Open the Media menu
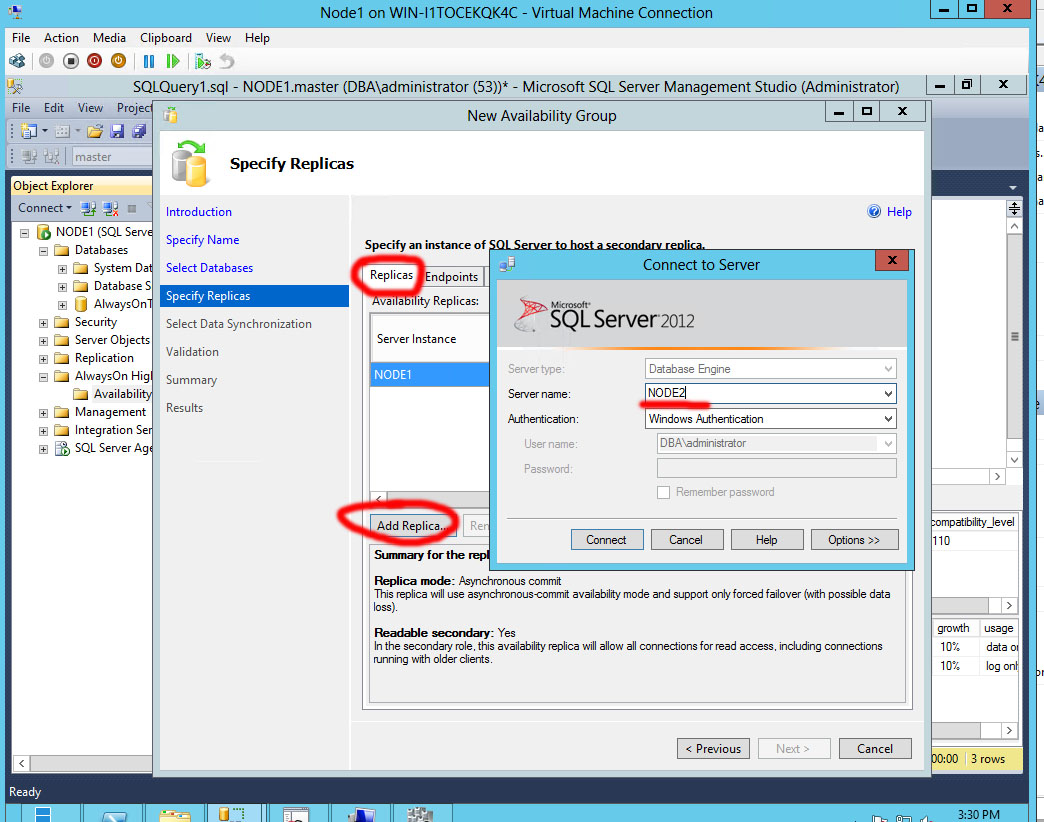This screenshot has height=822, width=1044. (x=109, y=38)
